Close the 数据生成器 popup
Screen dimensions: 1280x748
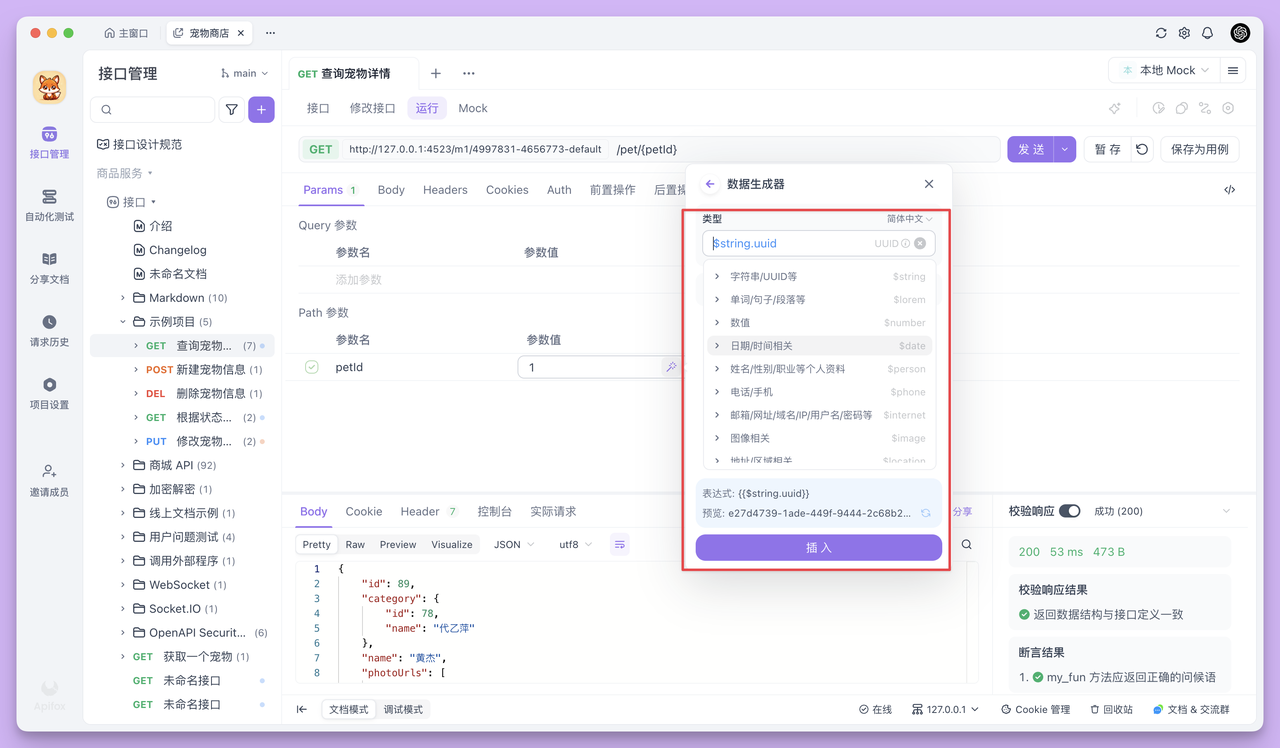(929, 184)
